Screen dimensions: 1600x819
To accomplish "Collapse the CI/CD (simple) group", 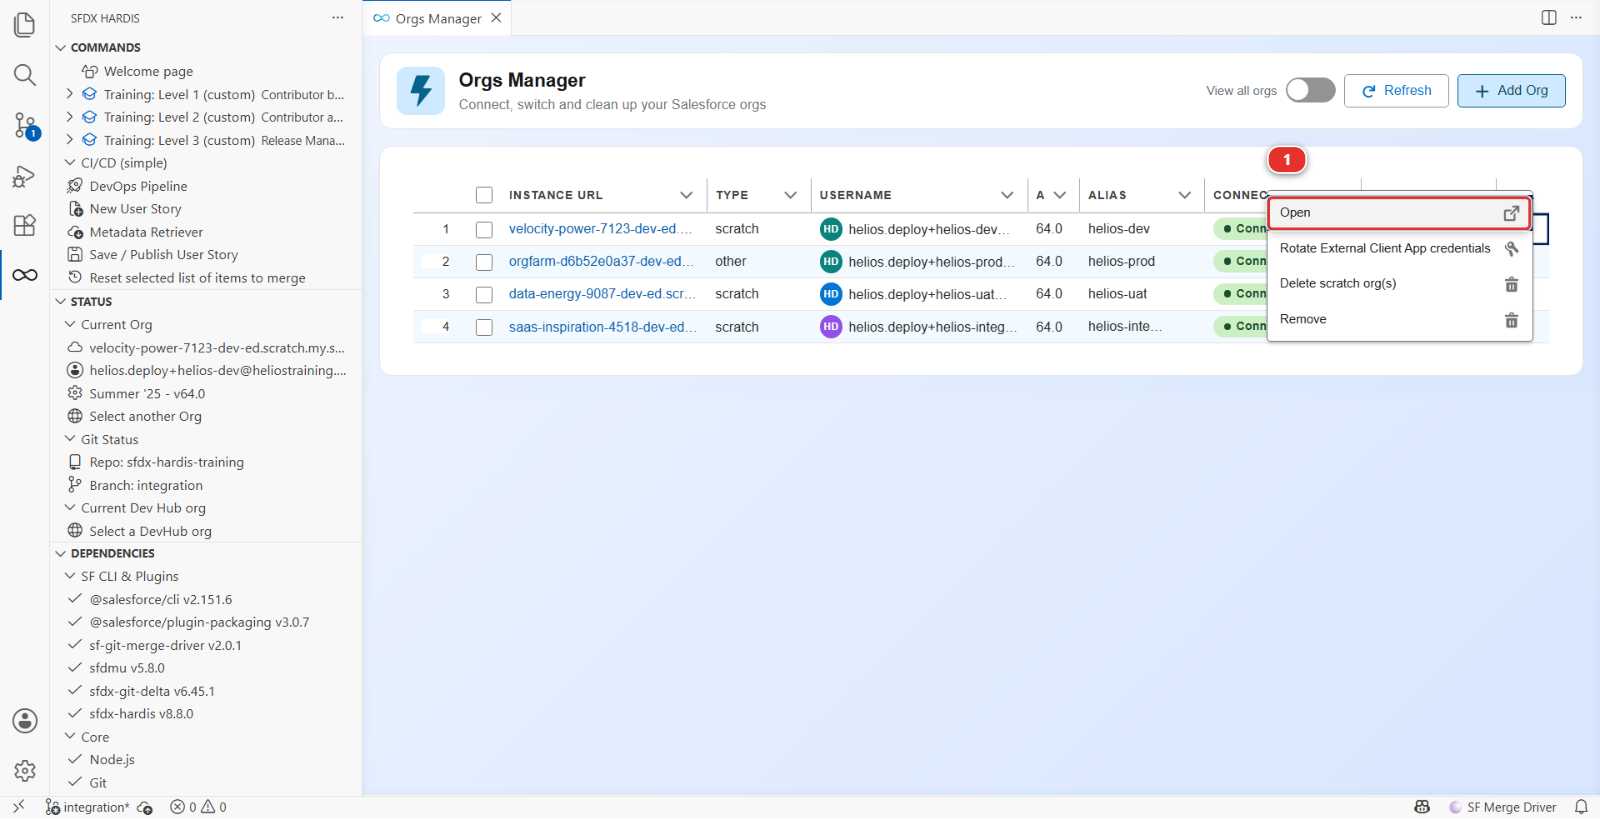I will [x=70, y=163].
